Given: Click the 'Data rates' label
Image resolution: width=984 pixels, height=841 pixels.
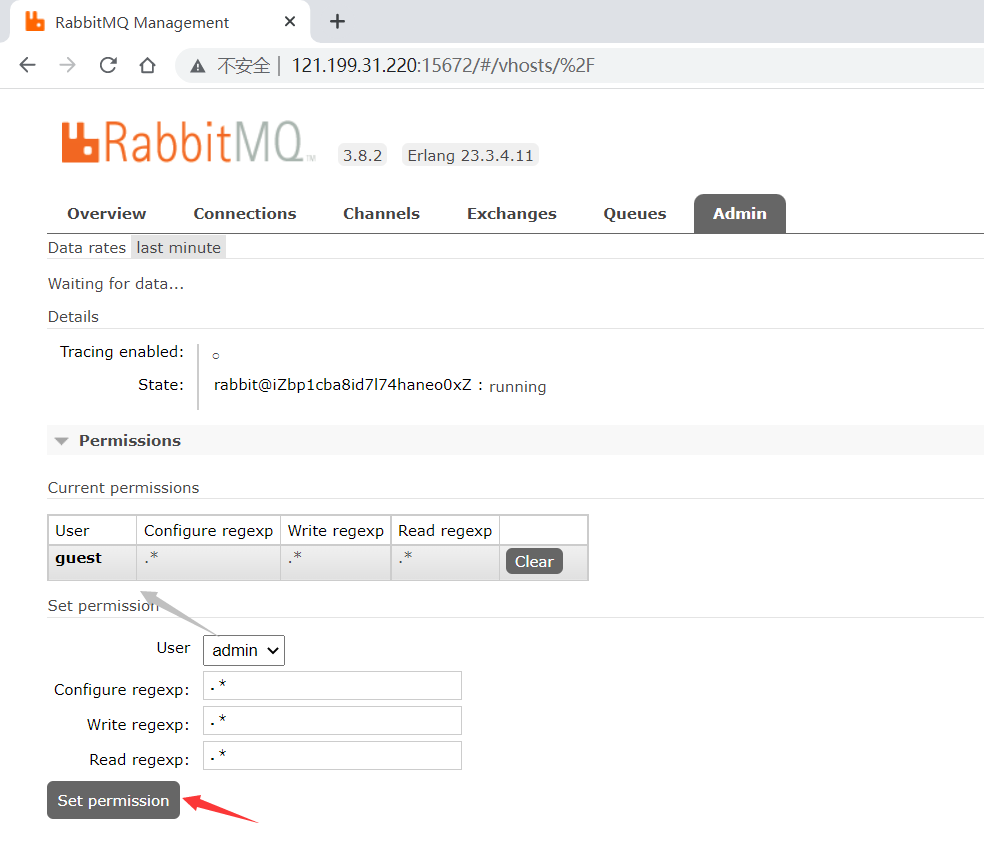Looking at the screenshot, I should (87, 248).
